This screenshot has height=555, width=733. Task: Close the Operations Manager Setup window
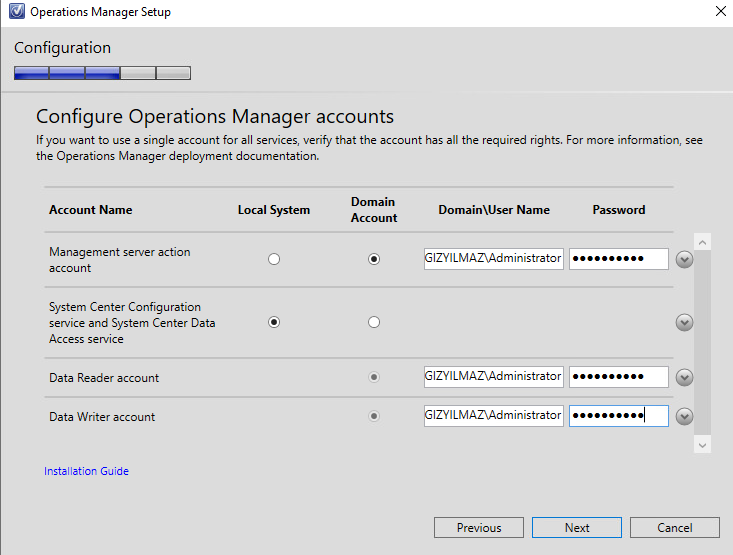(x=720, y=11)
